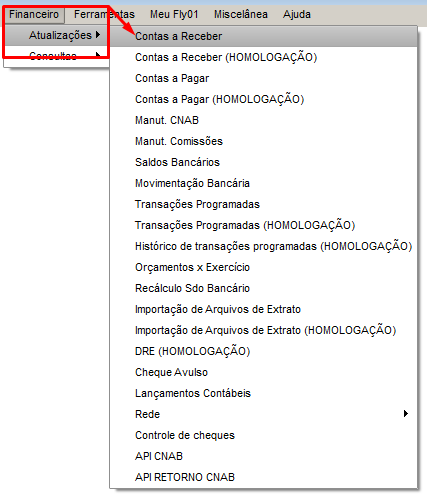Open Saldos Bancários
Screen dimensions: 427x503
coord(263,162)
